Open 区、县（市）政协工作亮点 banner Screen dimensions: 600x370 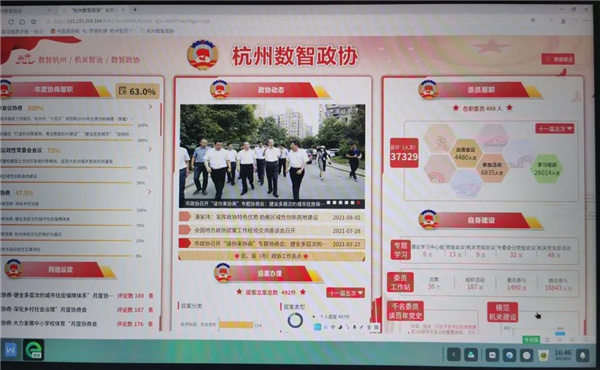coord(271,256)
